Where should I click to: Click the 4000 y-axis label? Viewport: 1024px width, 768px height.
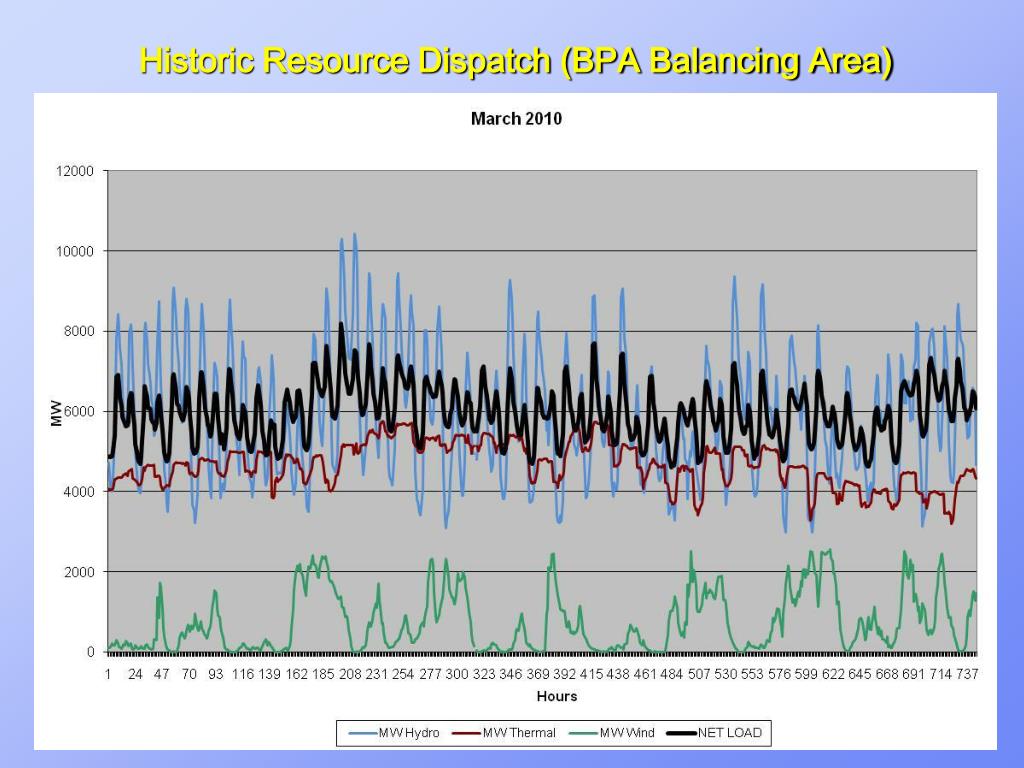pos(78,492)
